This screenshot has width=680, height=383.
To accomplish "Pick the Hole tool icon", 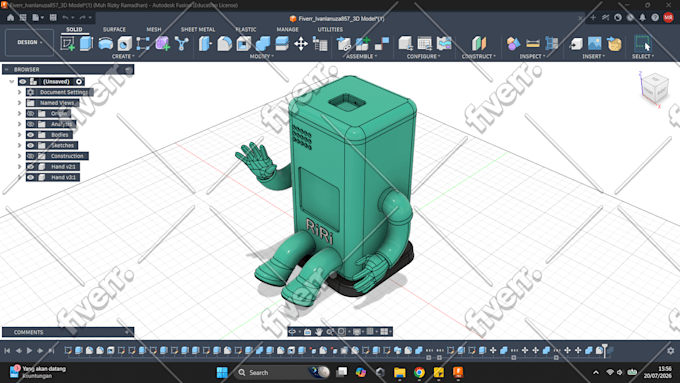I will pyautogui.click(x=124, y=43).
